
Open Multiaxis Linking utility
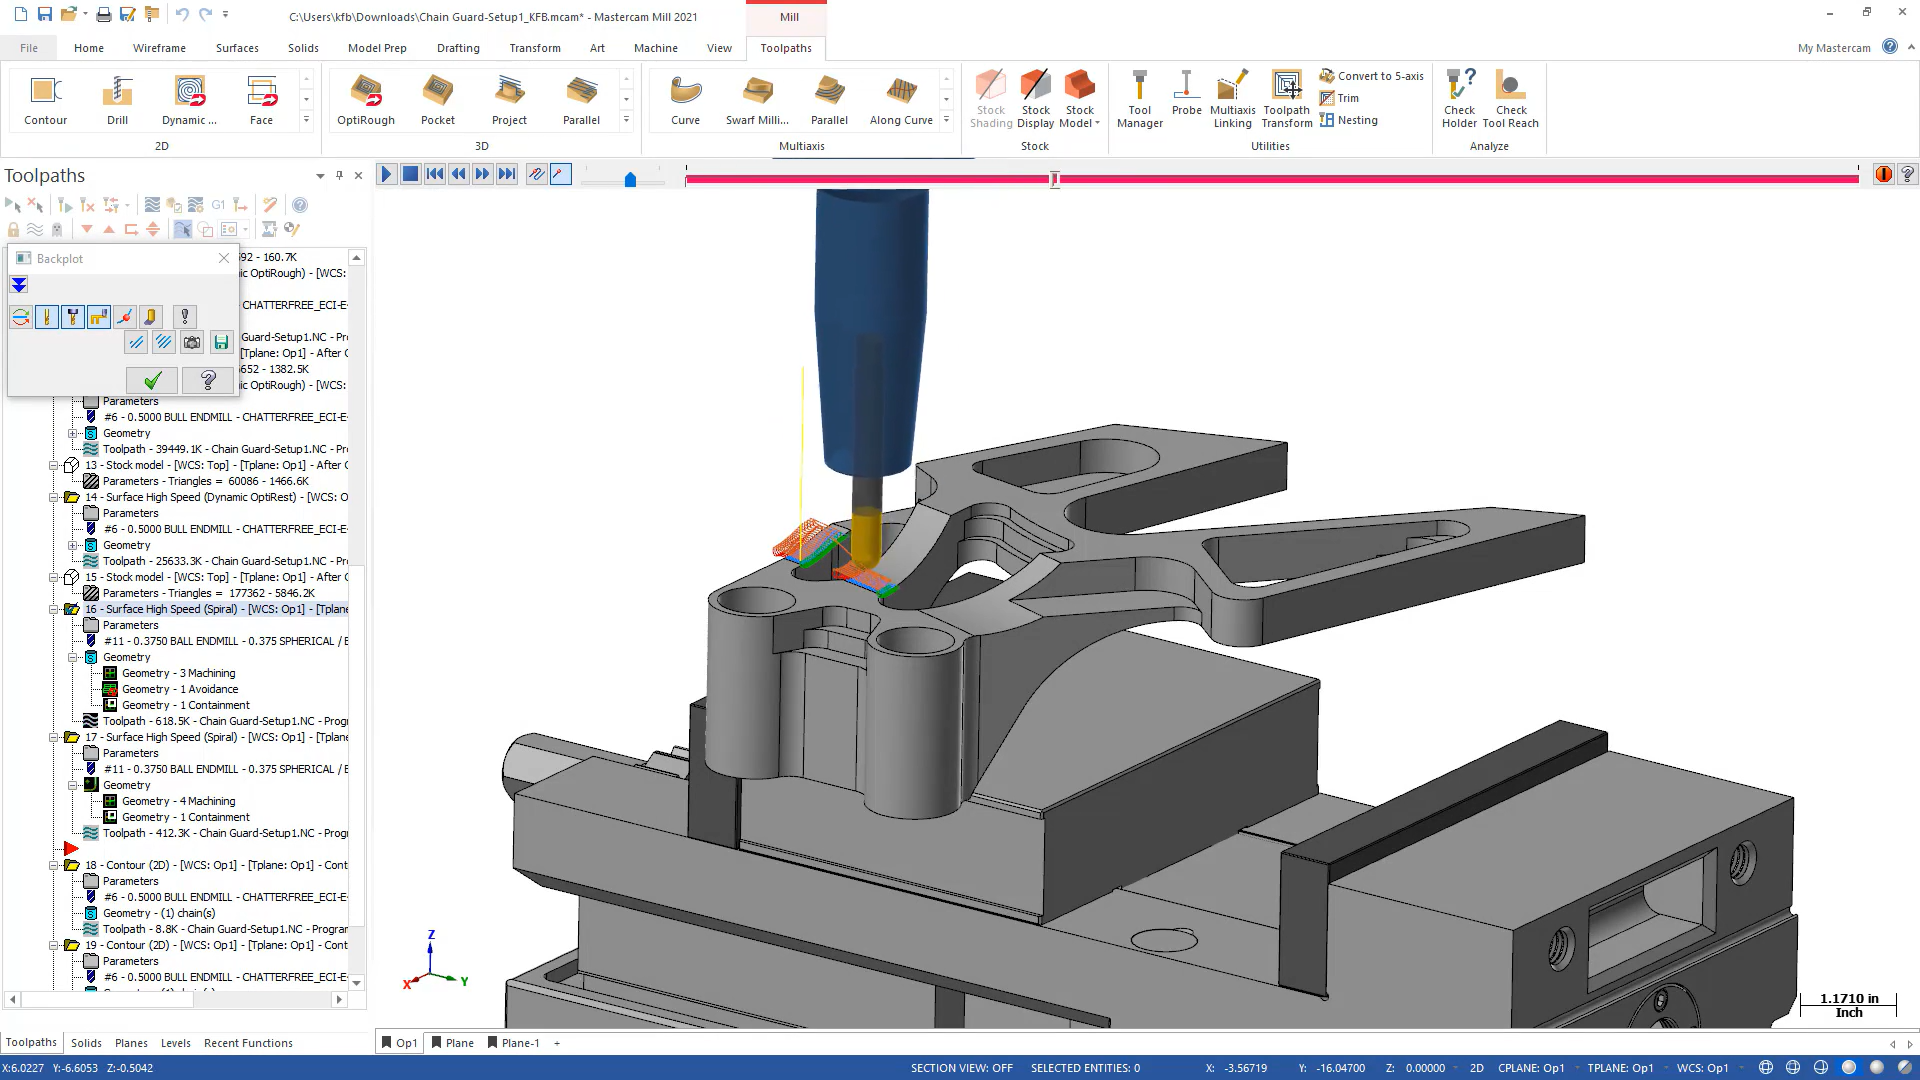tap(1233, 99)
